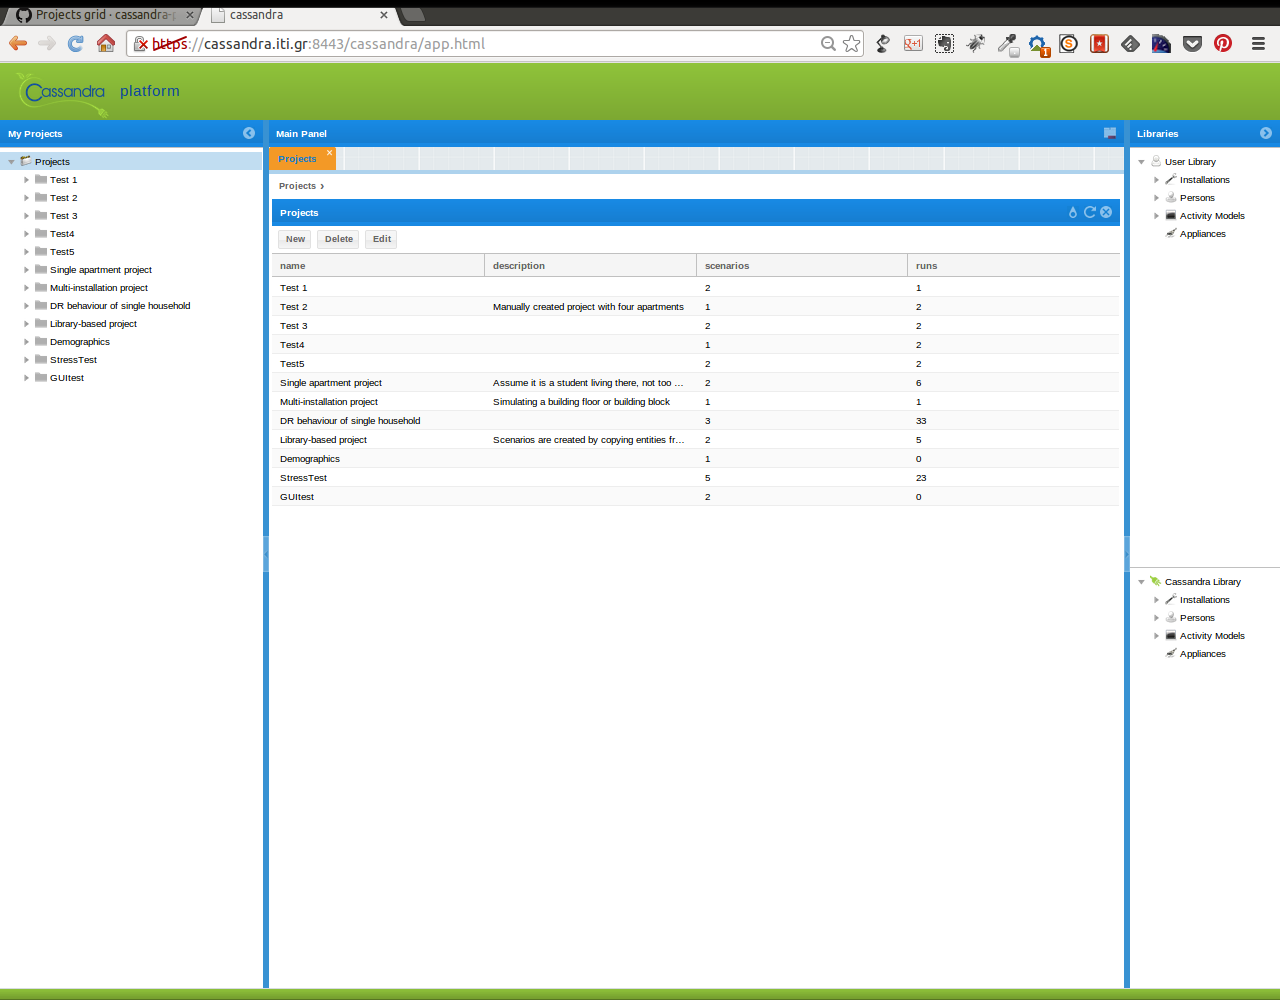Go to the browser Home page
This screenshot has height=1000, width=1280.
click(x=106, y=43)
